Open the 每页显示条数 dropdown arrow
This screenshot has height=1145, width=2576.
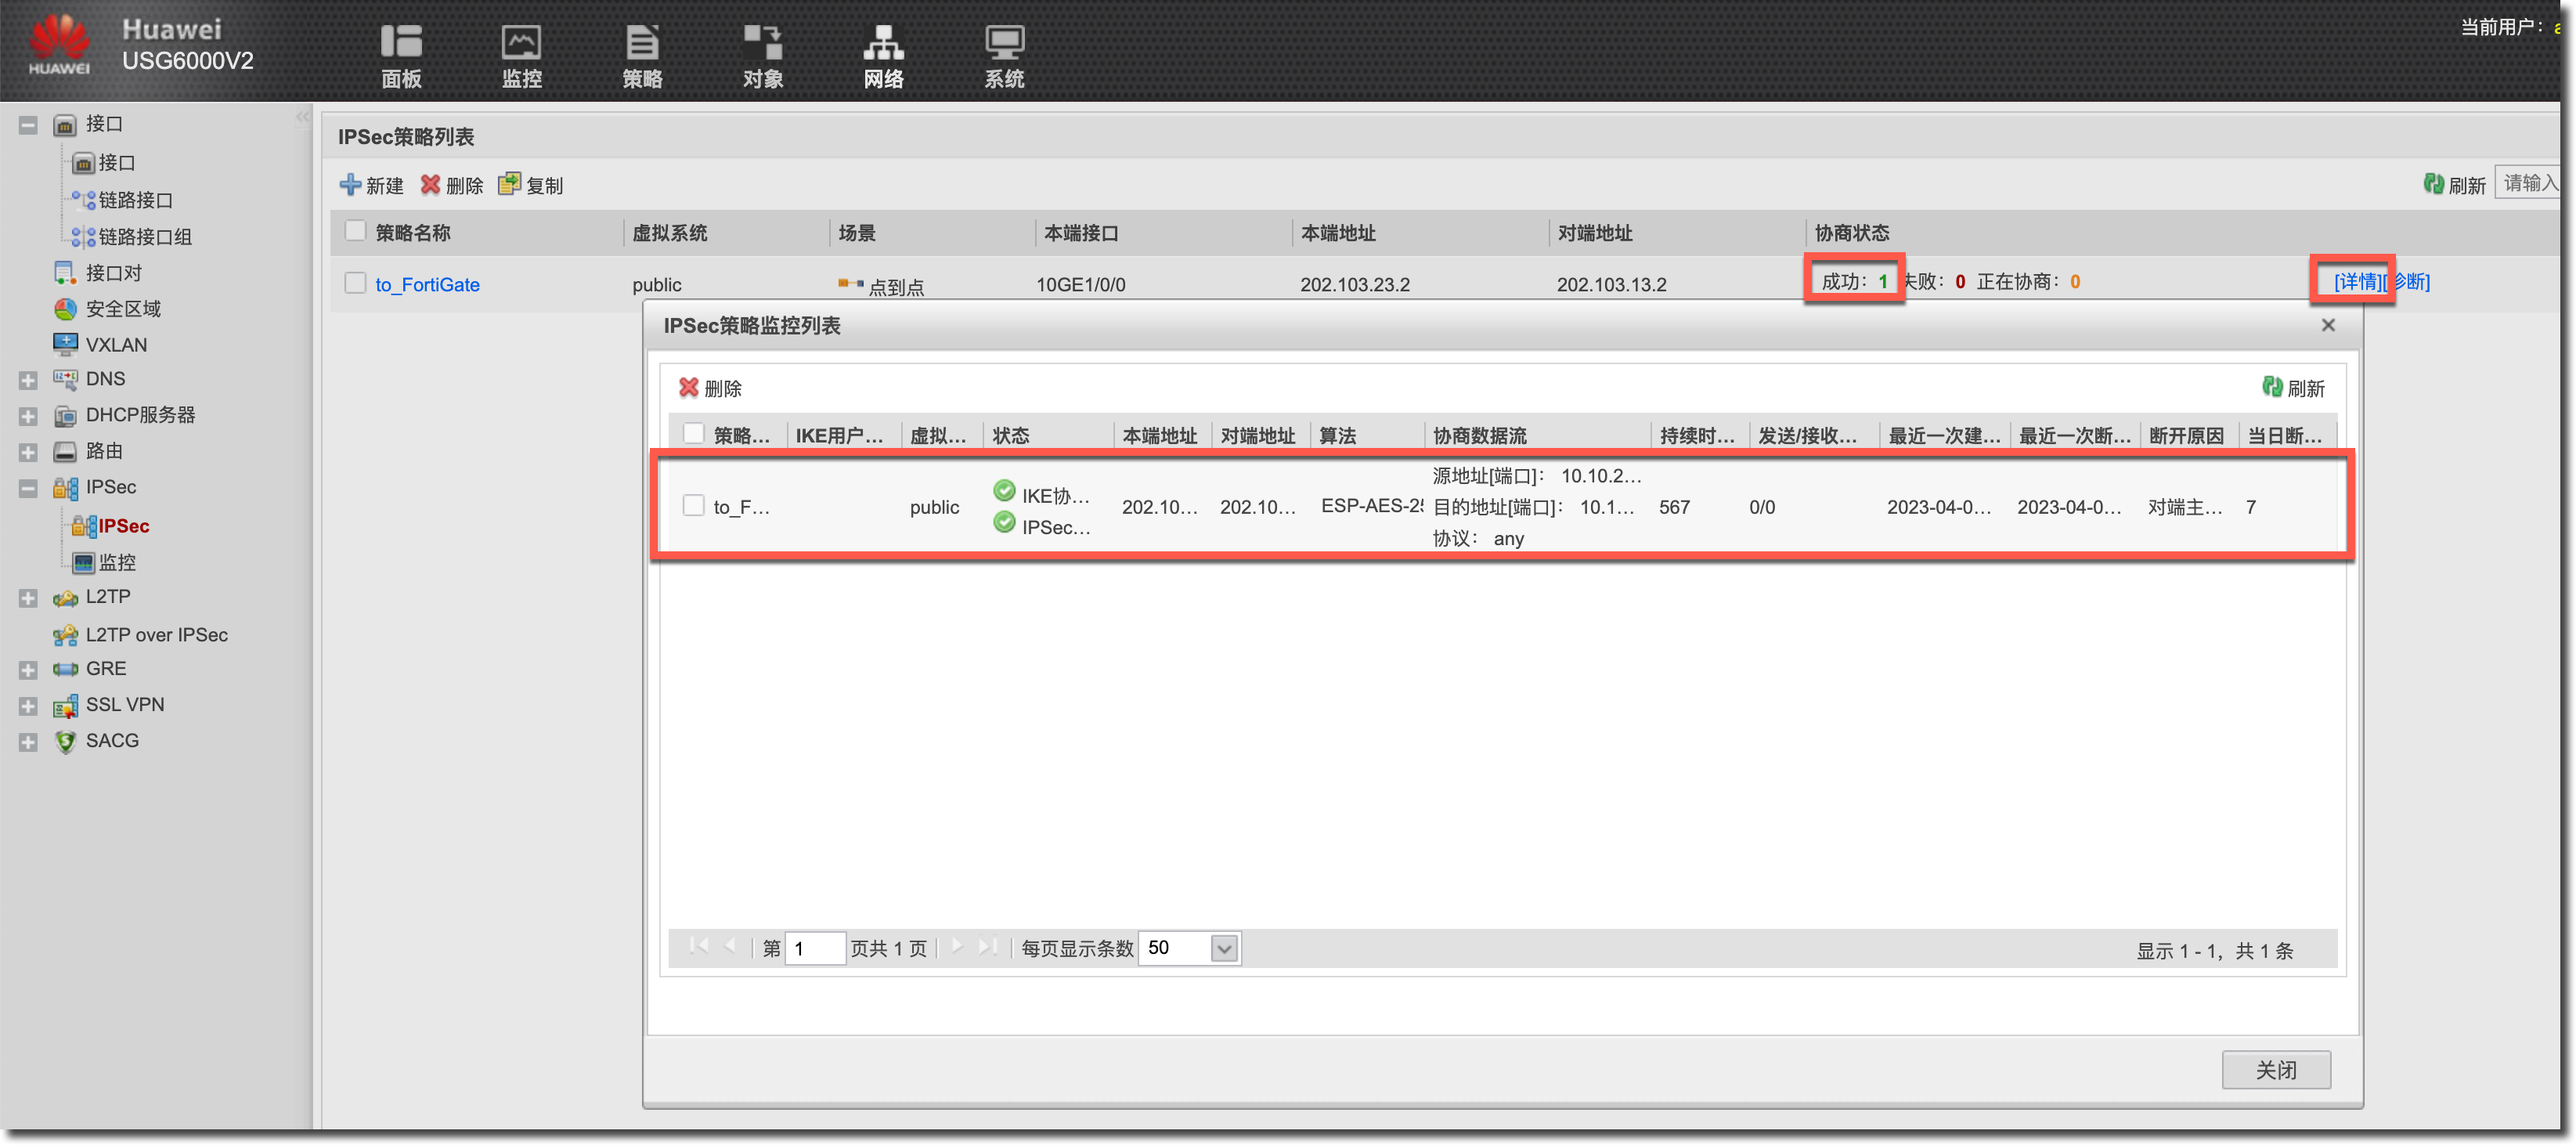click(1223, 948)
